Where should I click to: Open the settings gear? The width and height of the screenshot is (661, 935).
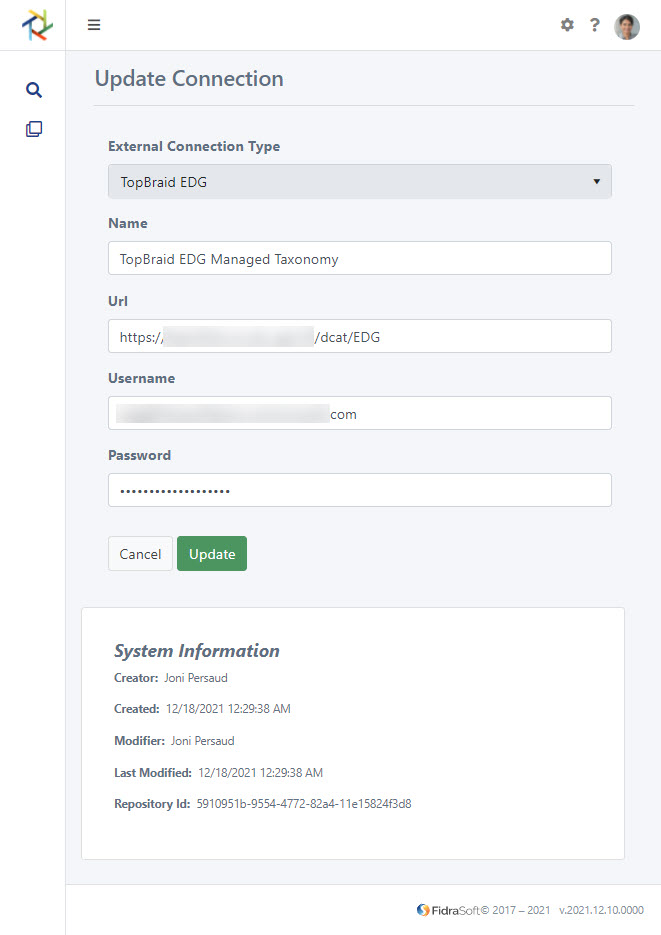click(567, 25)
